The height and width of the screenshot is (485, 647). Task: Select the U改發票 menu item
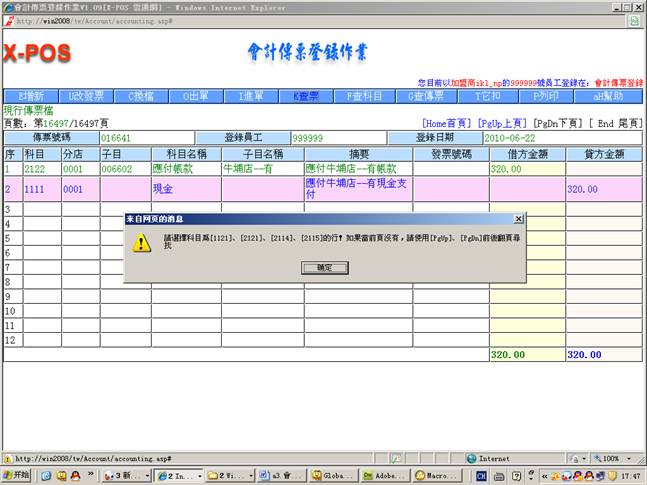(x=87, y=97)
